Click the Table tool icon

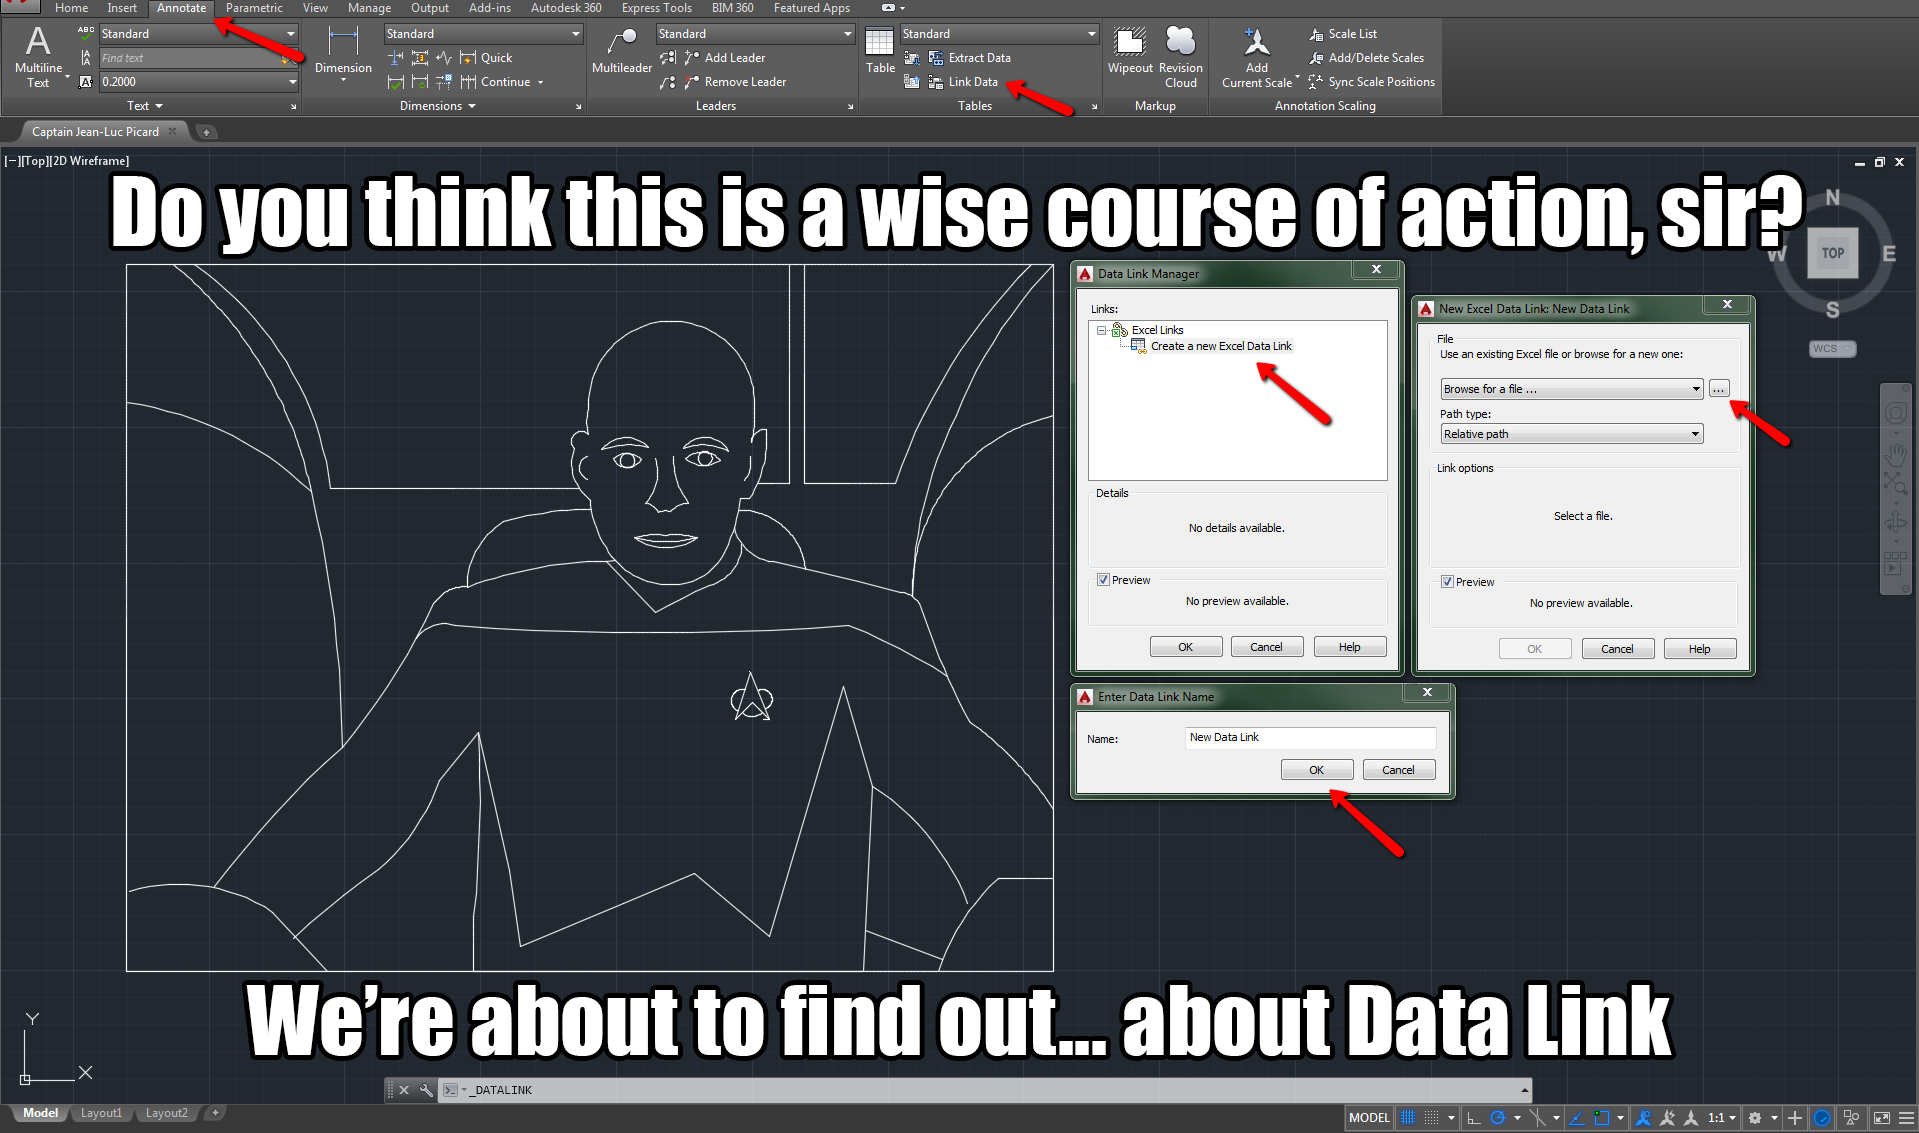[x=879, y=41]
